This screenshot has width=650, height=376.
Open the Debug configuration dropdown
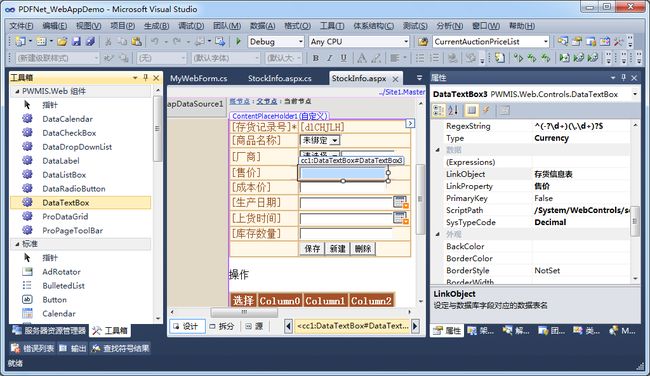coord(301,41)
